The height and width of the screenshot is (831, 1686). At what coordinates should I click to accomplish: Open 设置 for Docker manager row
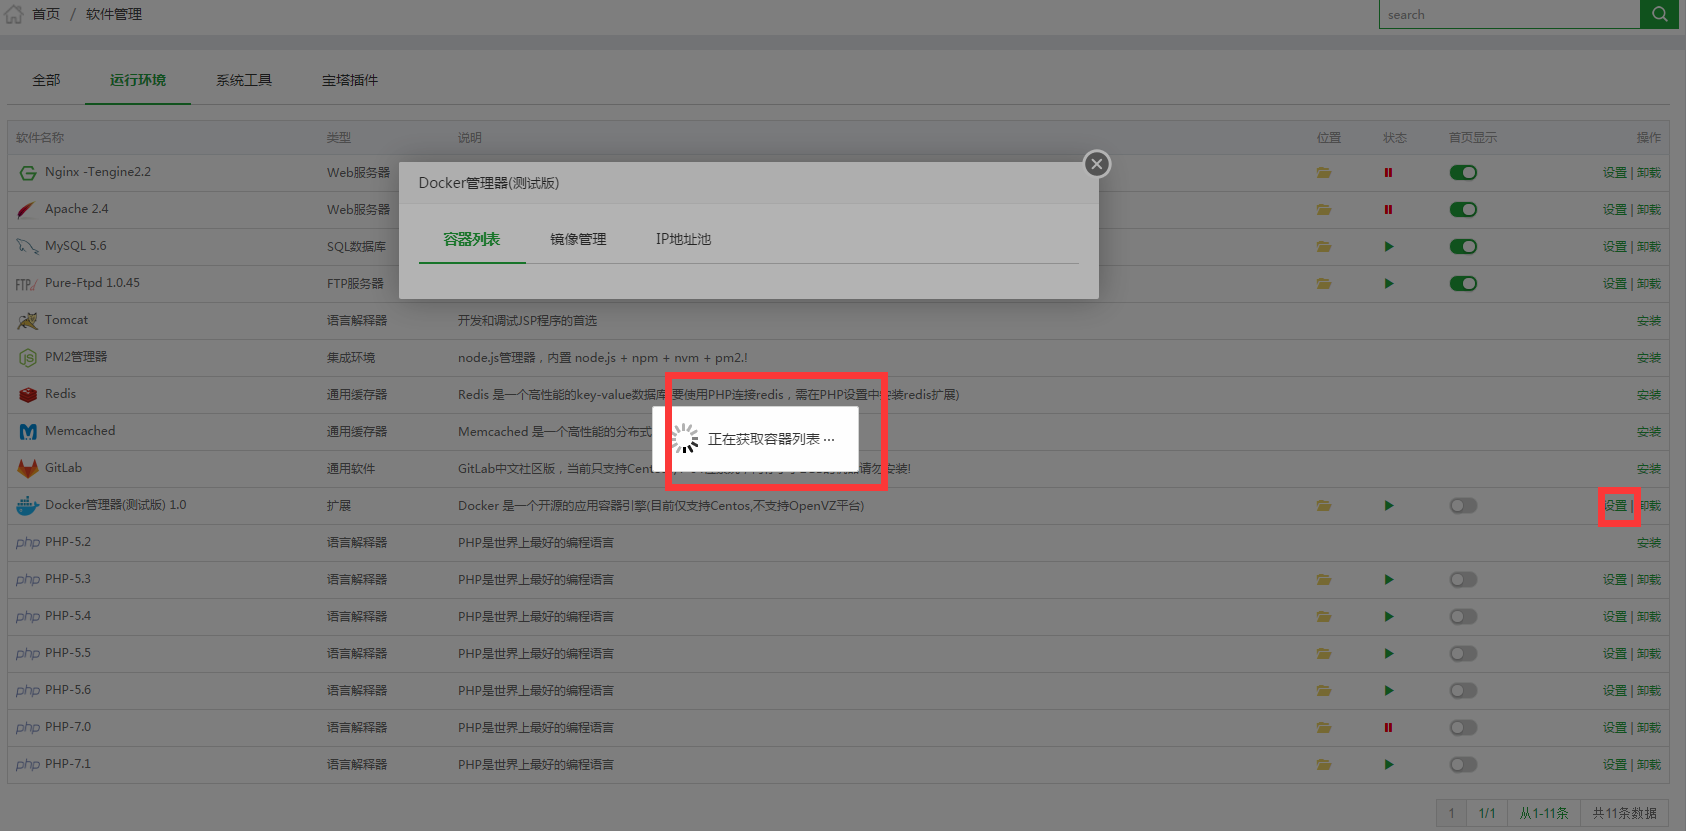tap(1615, 506)
